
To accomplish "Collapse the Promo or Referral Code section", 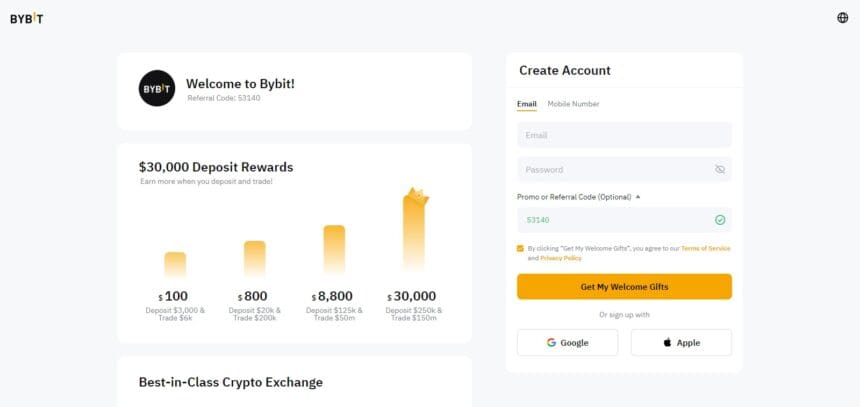I will click(x=579, y=197).
